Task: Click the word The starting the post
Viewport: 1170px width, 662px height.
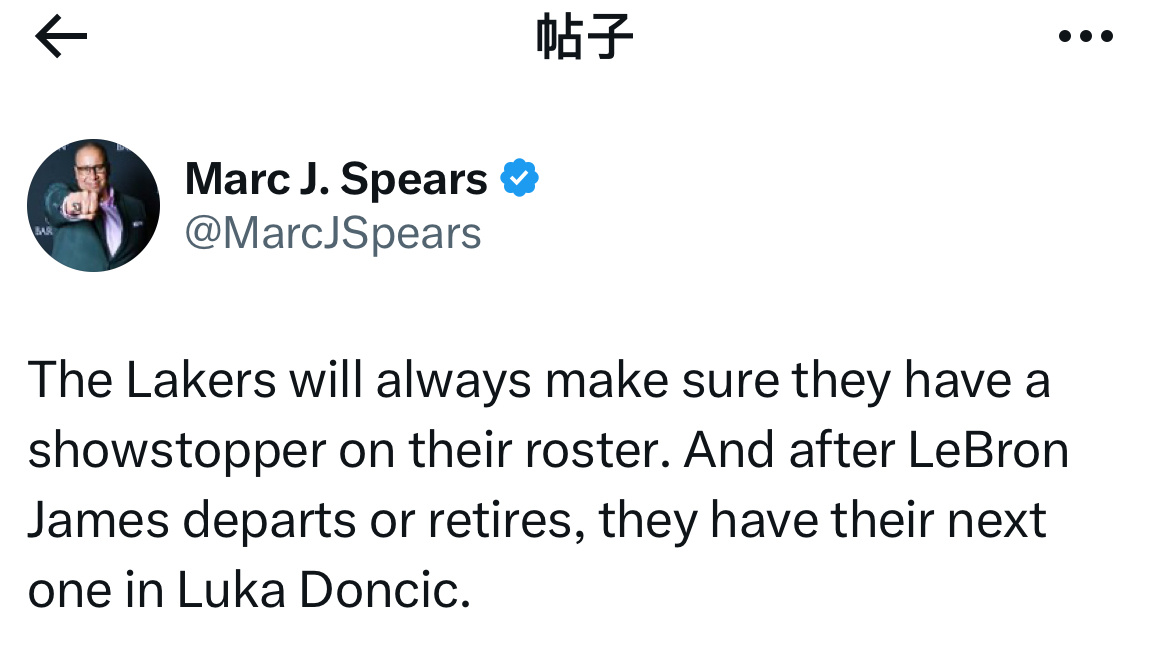Action: 70,380
